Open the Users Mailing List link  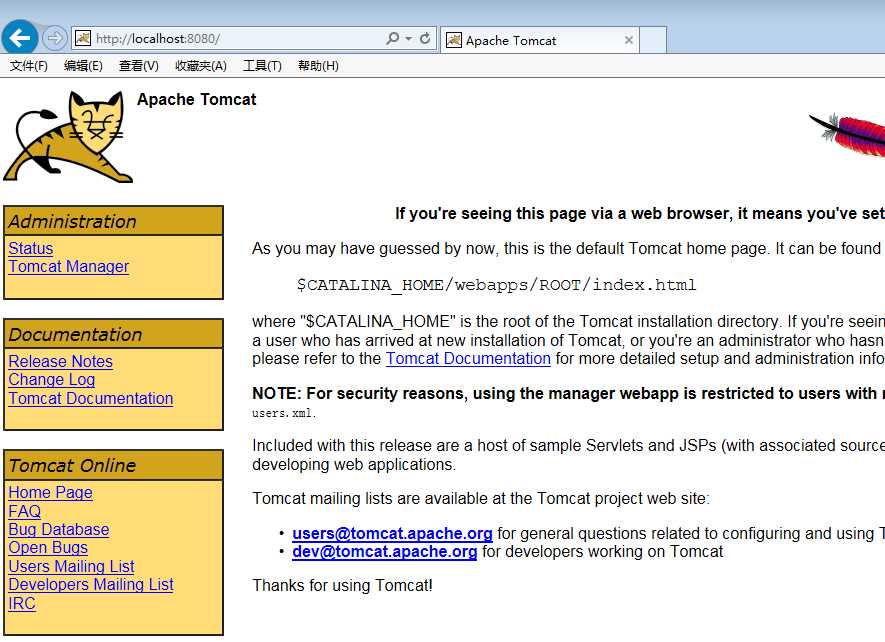point(72,566)
